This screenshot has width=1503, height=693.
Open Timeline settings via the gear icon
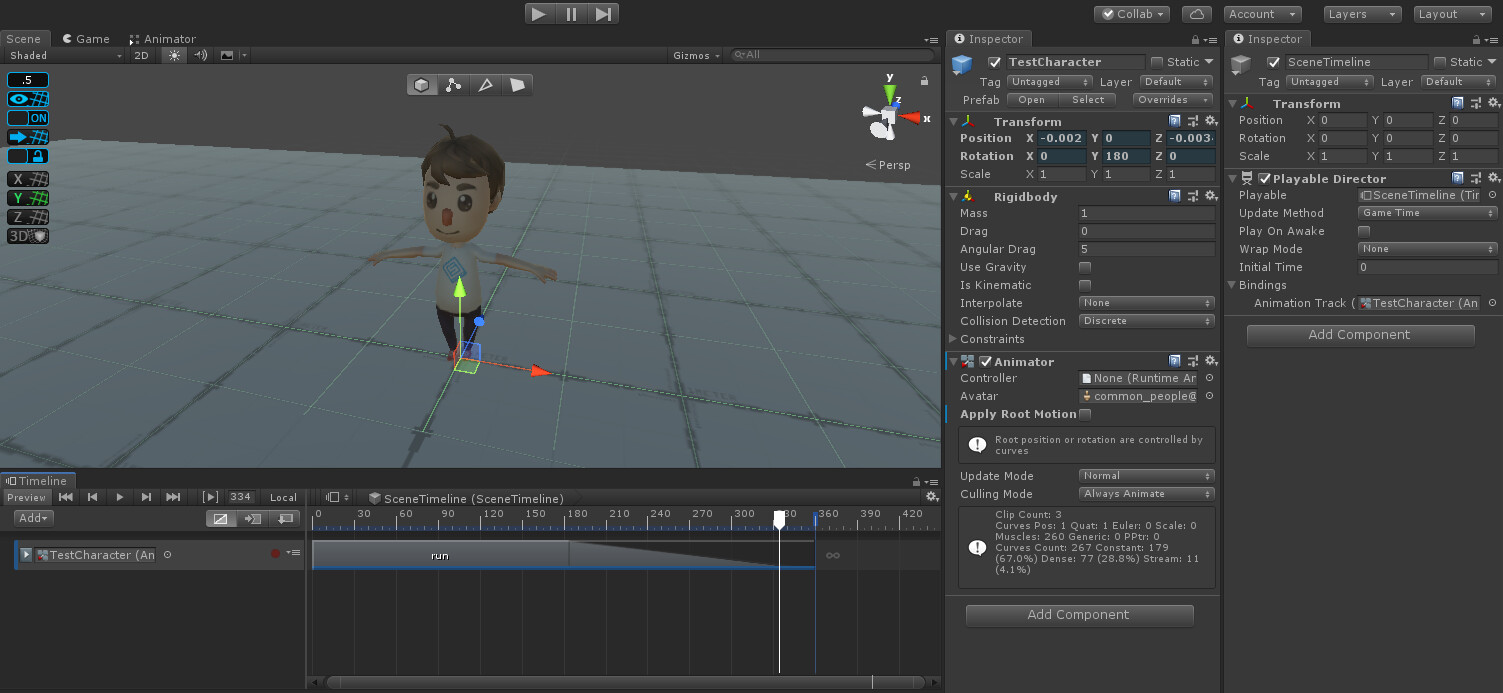[932, 496]
